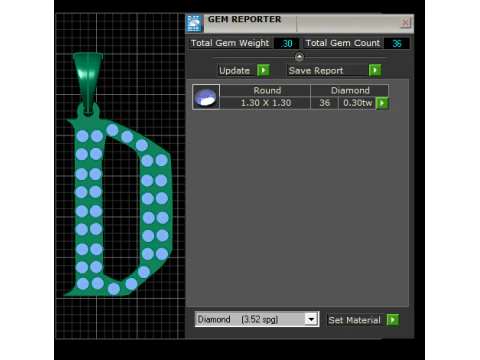The width and height of the screenshot is (480, 360).
Task: Click the Diamond (3.52 spg) combo box
Action: pyautogui.click(x=257, y=319)
